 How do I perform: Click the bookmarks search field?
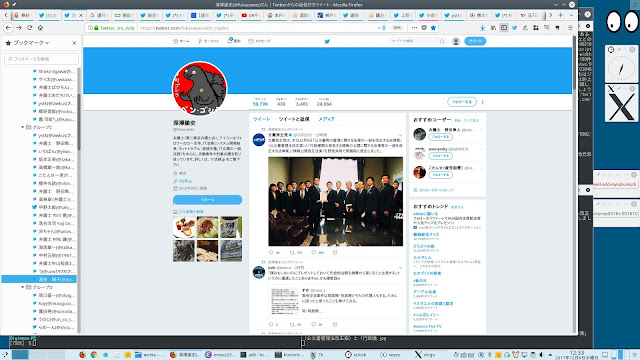pyautogui.click(x=41, y=59)
